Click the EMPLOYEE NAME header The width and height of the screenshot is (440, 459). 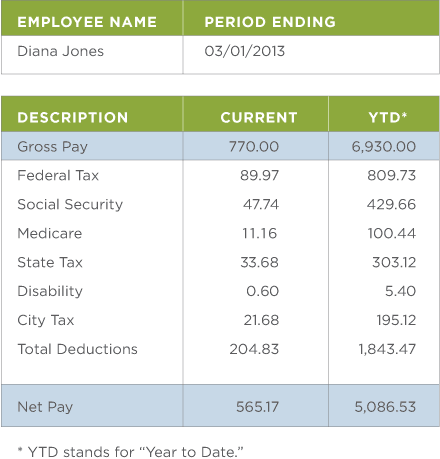point(87,22)
